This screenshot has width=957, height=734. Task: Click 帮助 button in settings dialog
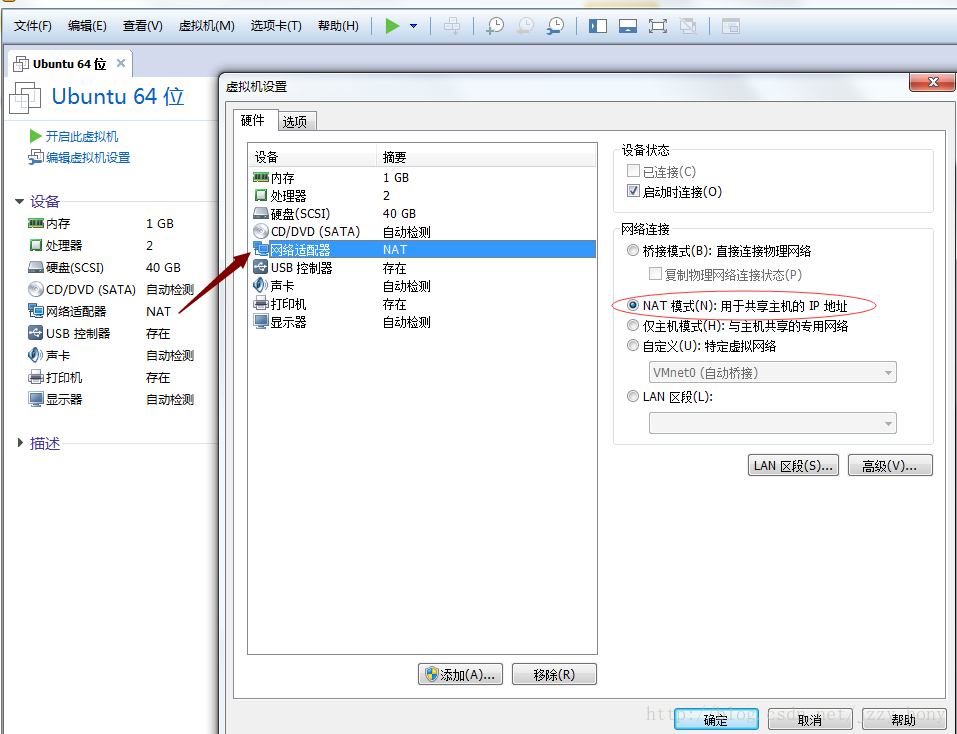point(903,720)
